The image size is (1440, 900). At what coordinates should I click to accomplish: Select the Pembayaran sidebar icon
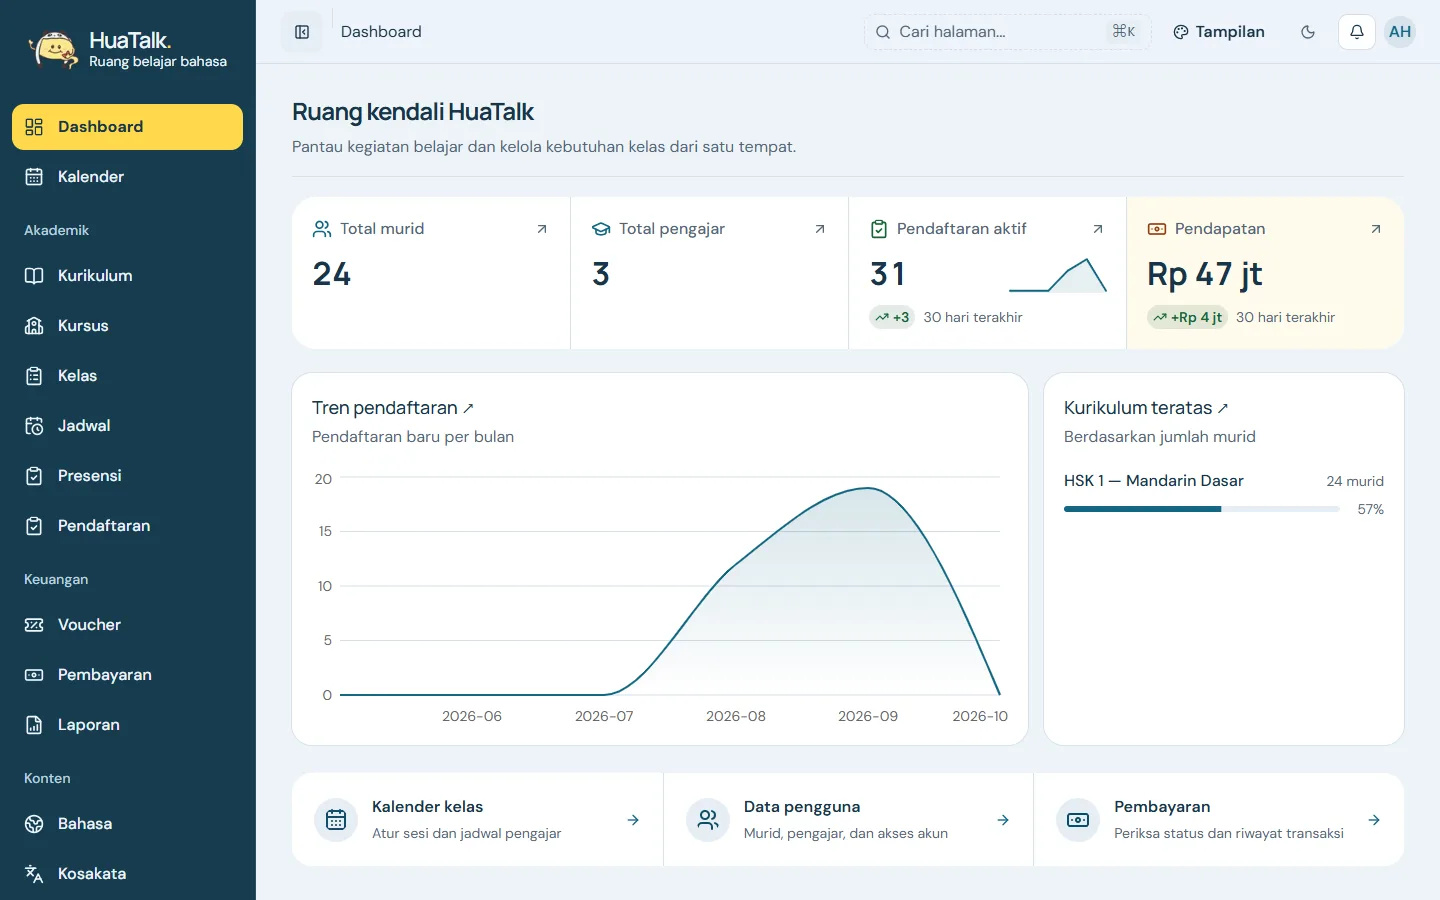tap(34, 675)
